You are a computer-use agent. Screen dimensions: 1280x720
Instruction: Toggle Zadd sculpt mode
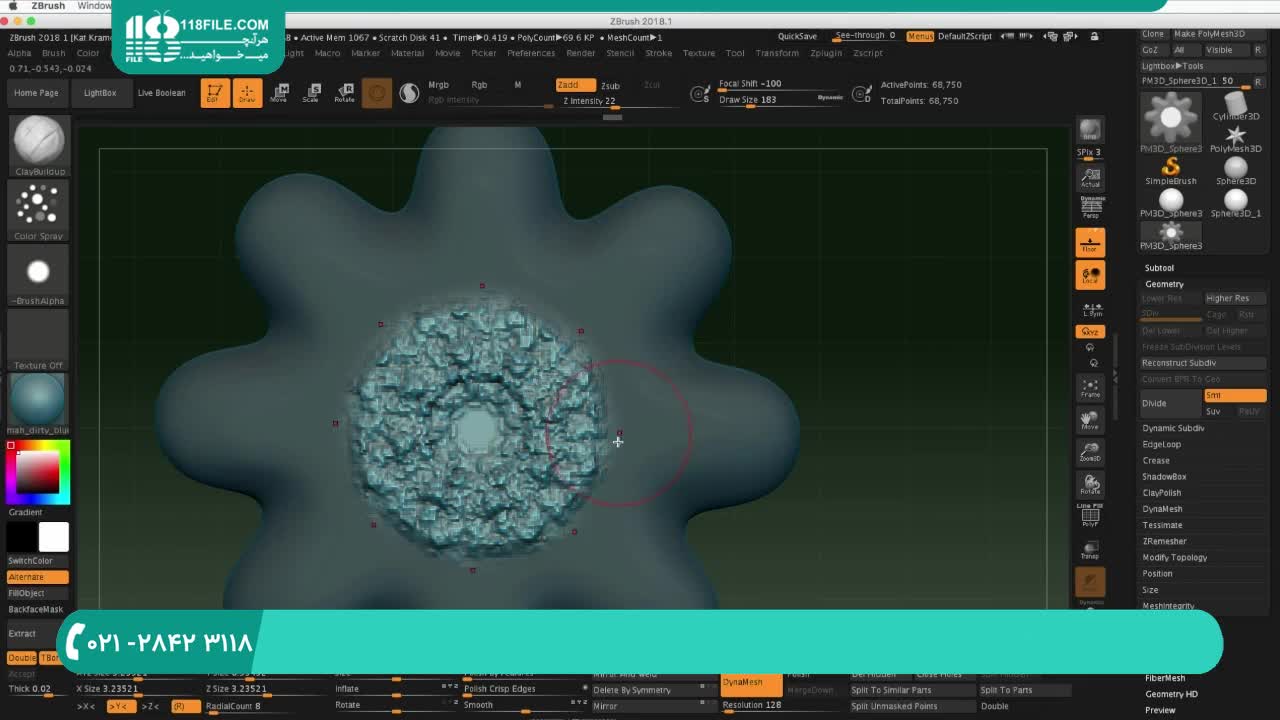[575, 85]
